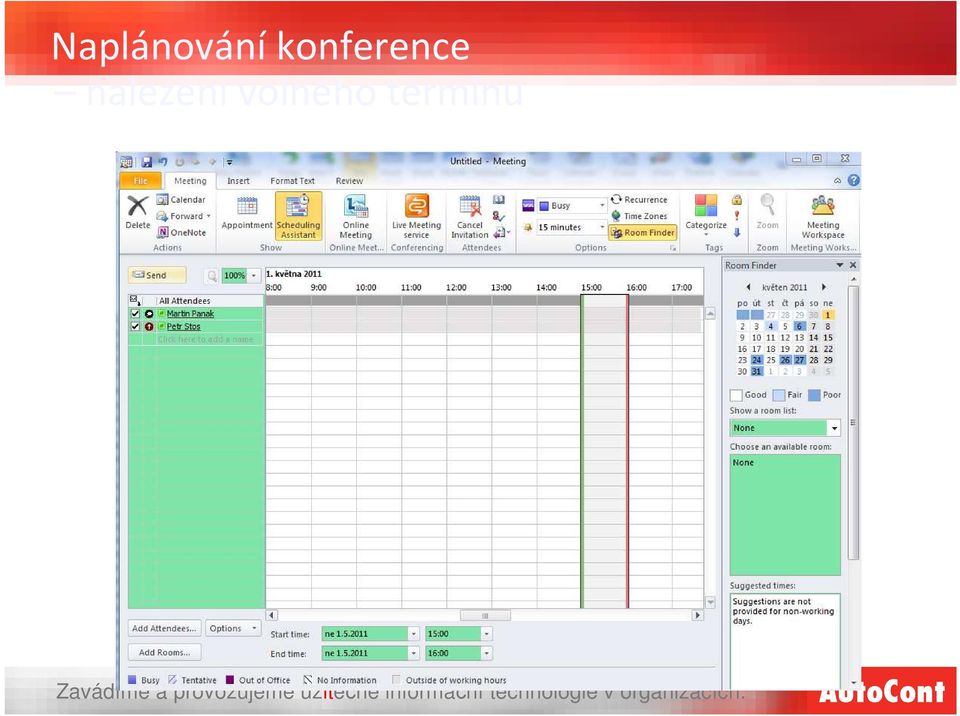
Task: Open Show a room list dropdown
Action: (834, 428)
